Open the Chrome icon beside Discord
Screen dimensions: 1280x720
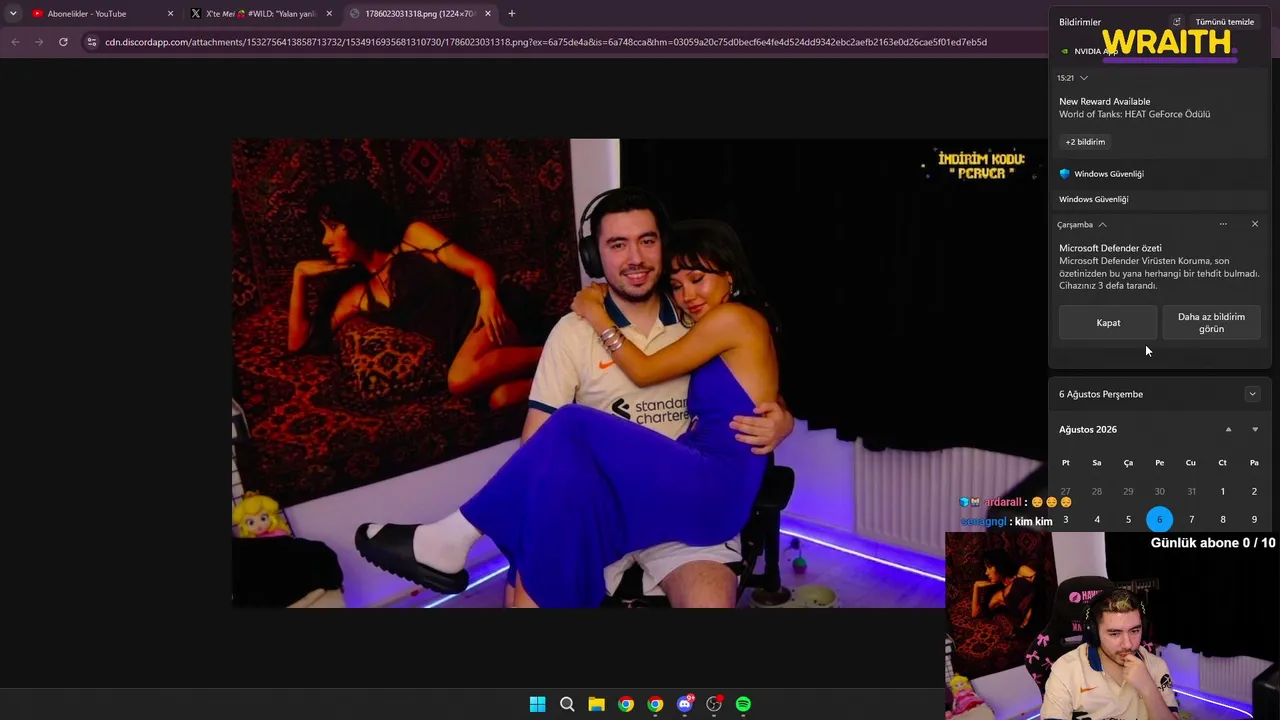click(x=655, y=704)
